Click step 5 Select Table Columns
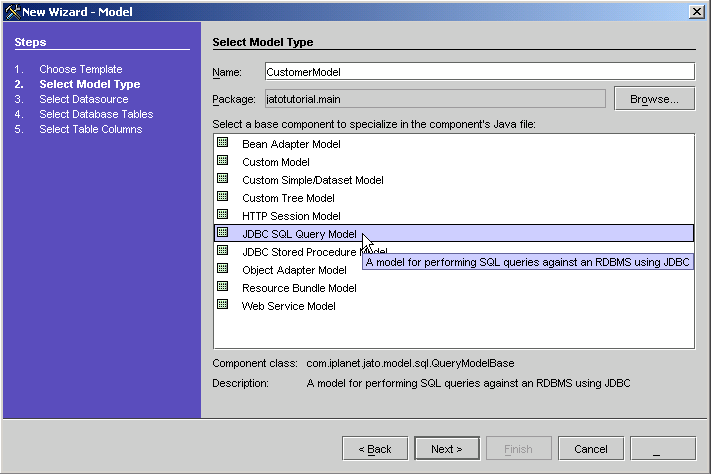The height and width of the screenshot is (474, 711). click(91, 129)
